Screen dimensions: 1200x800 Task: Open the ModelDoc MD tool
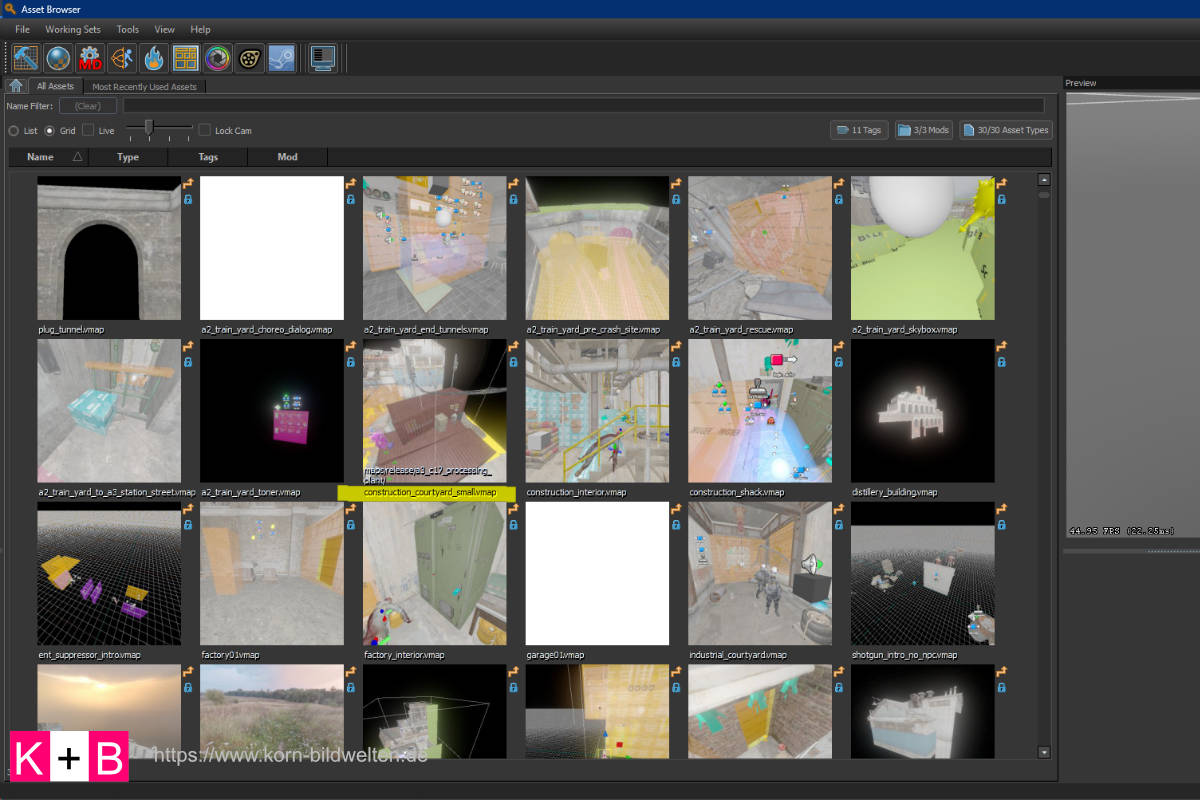tap(91, 59)
